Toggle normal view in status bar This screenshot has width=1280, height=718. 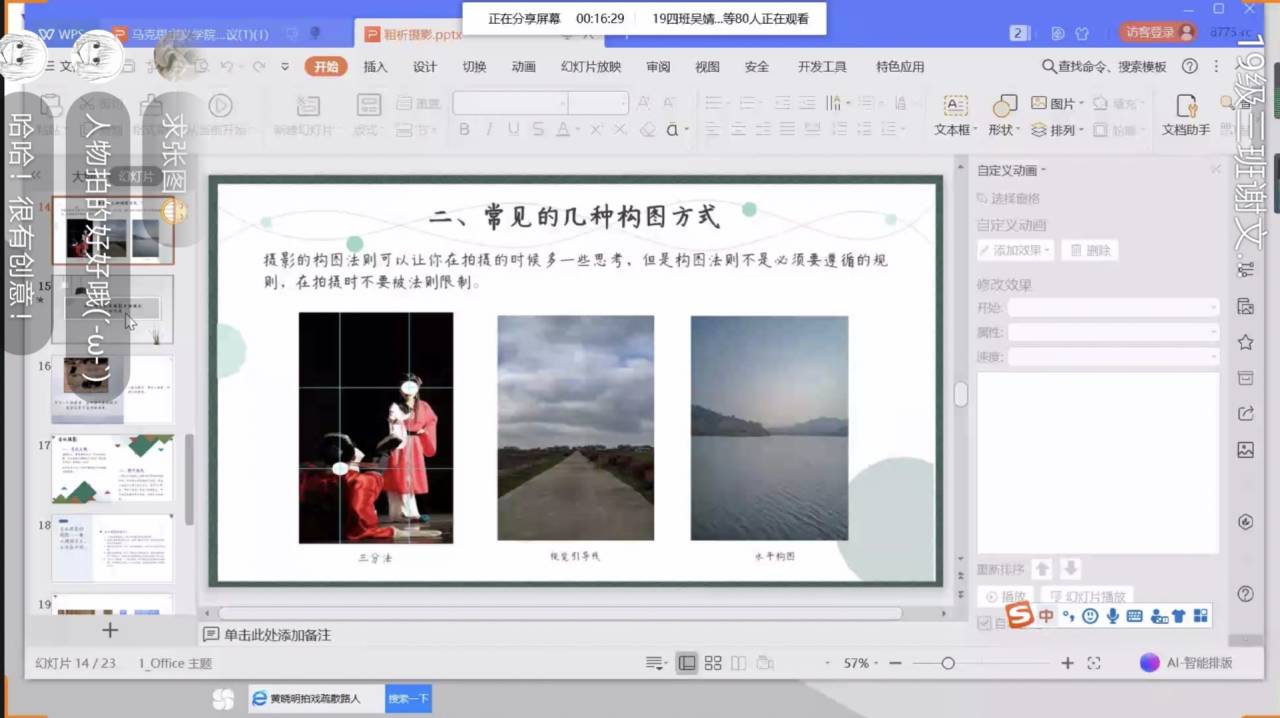[x=687, y=663]
